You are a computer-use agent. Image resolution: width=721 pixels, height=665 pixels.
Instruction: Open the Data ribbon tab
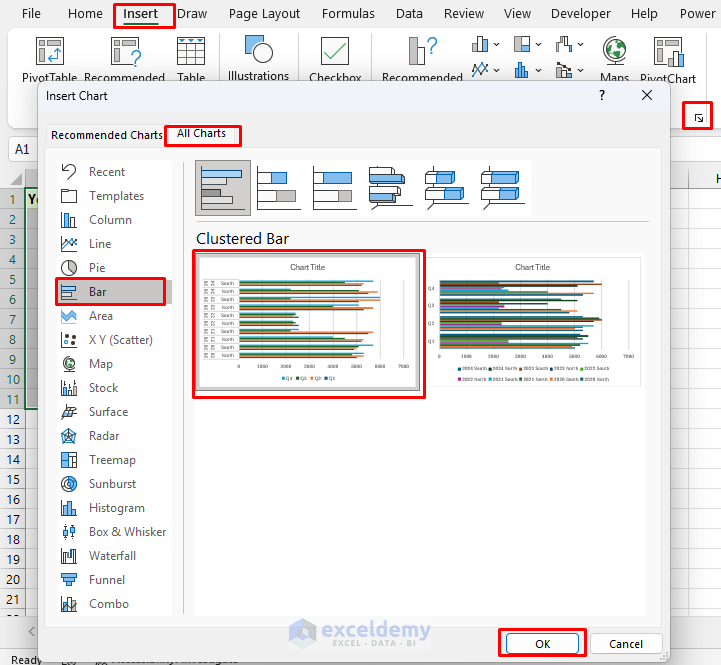click(x=409, y=14)
